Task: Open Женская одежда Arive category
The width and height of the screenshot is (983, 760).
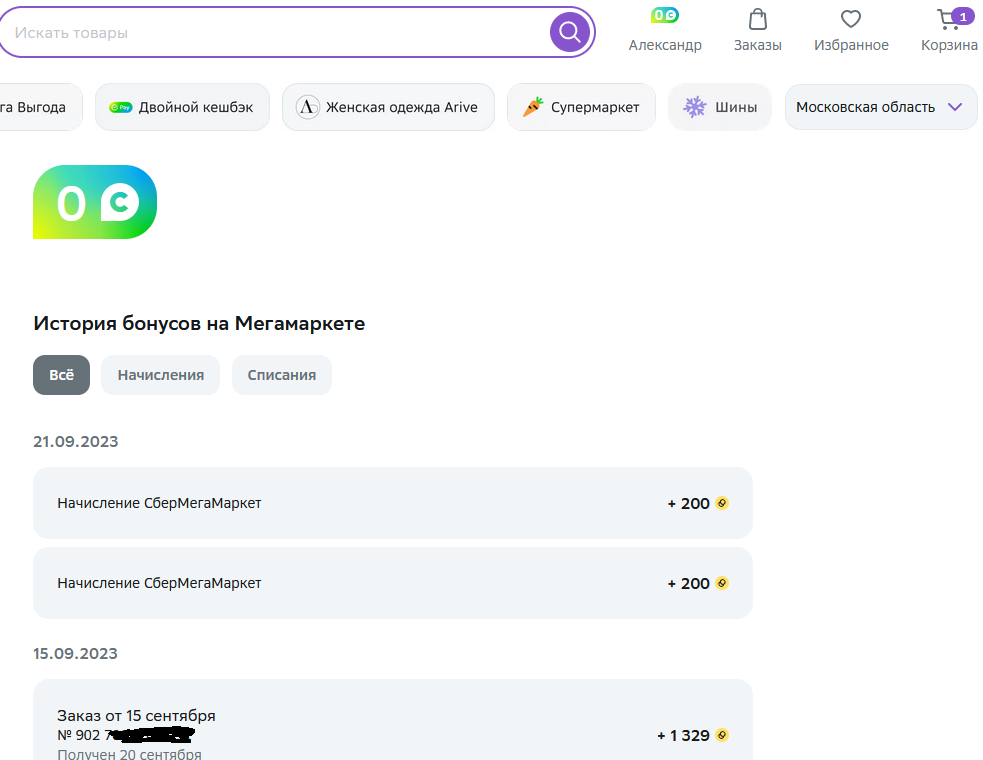Action: point(388,107)
